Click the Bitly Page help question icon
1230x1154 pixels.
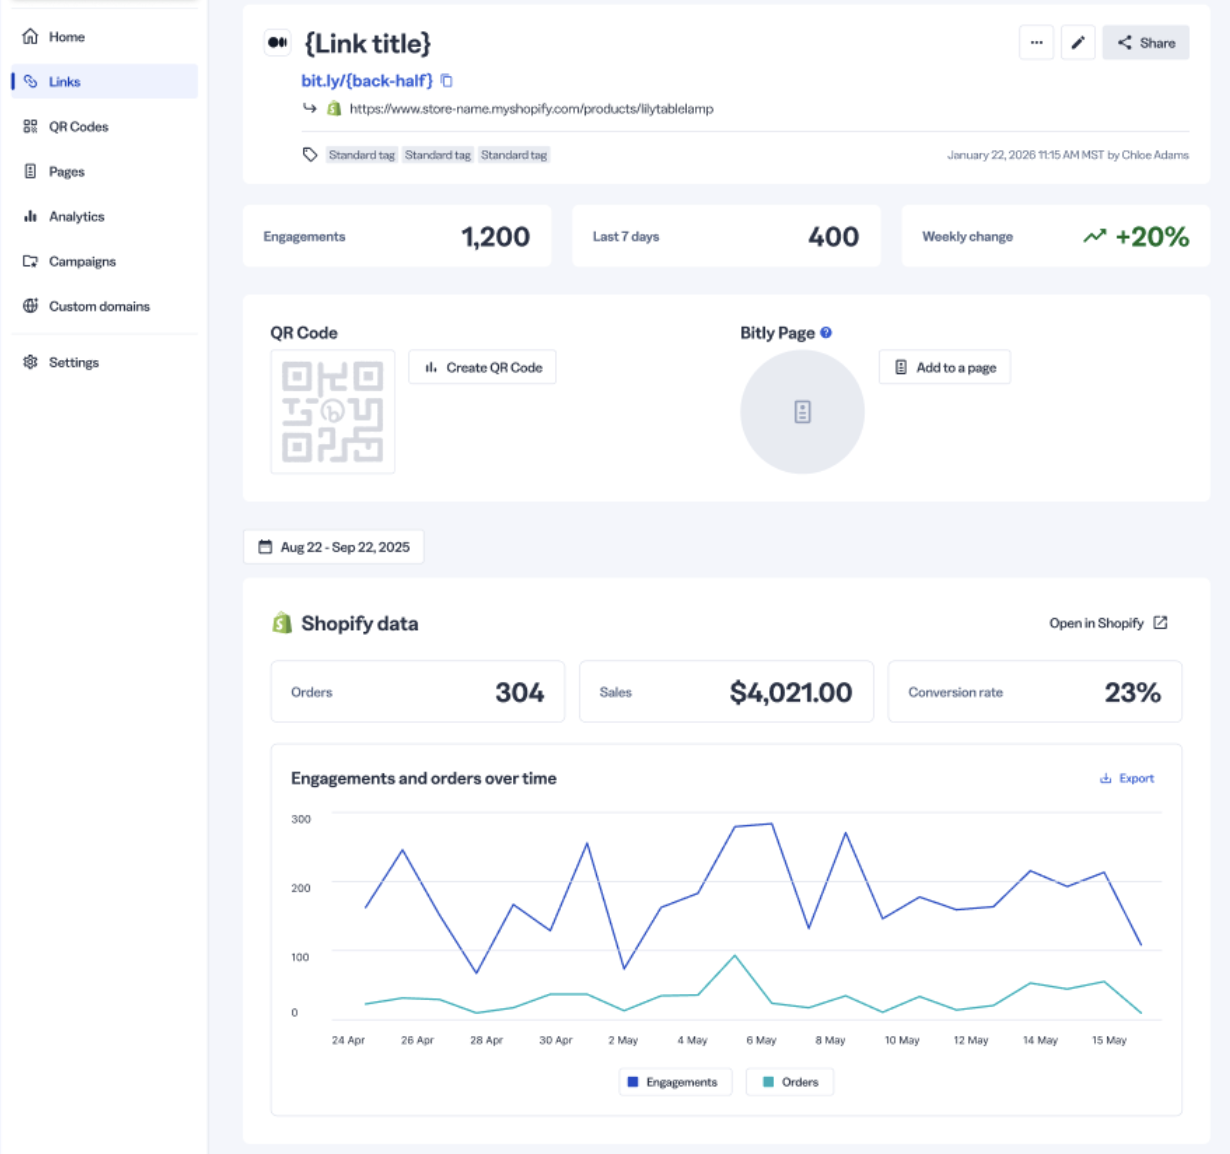[826, 333]
